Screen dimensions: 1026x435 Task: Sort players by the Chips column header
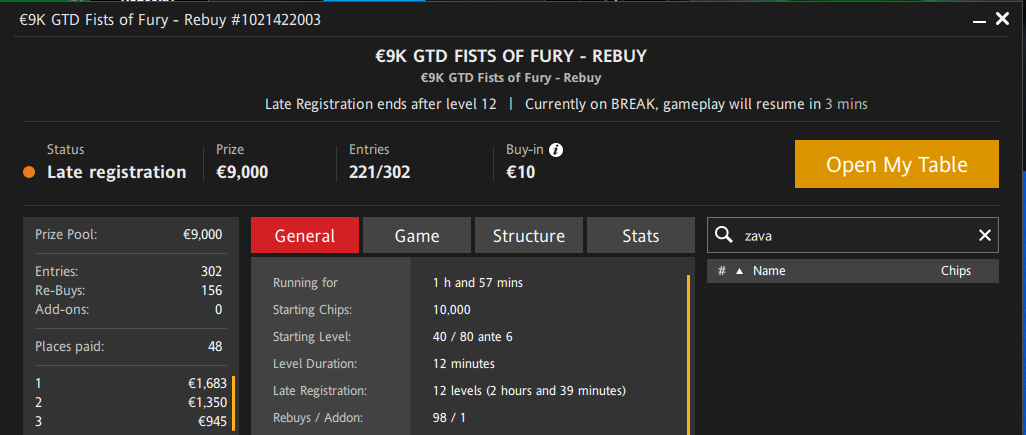pos(955,271)
